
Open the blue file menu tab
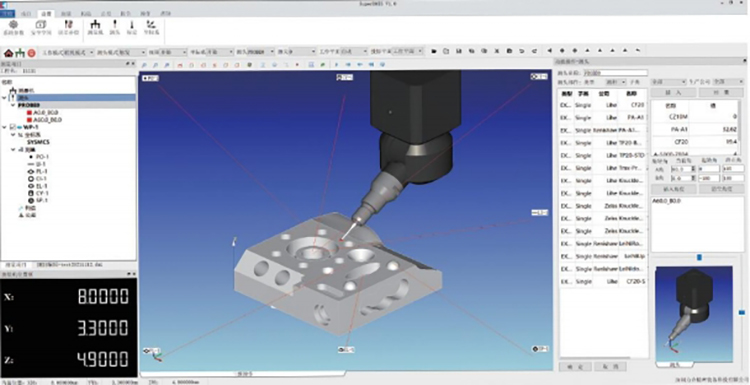click(x=8, y=13)
